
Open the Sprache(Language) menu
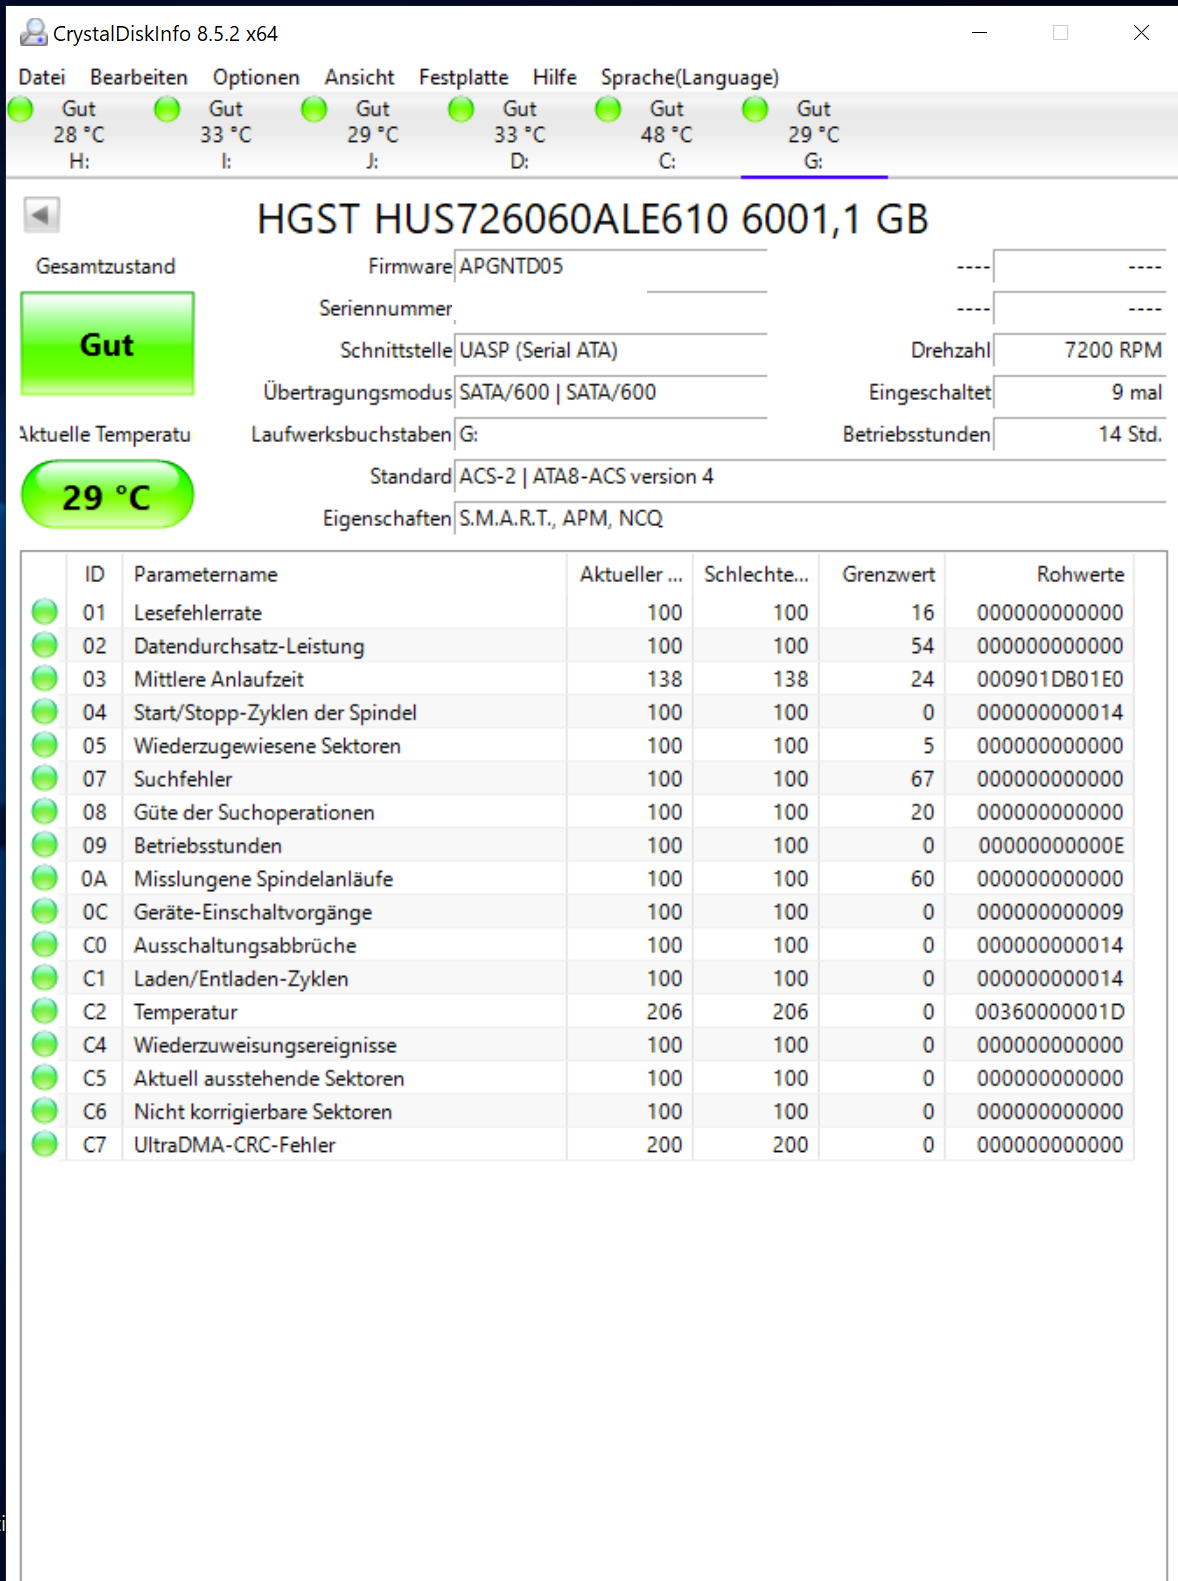point(689,77)
